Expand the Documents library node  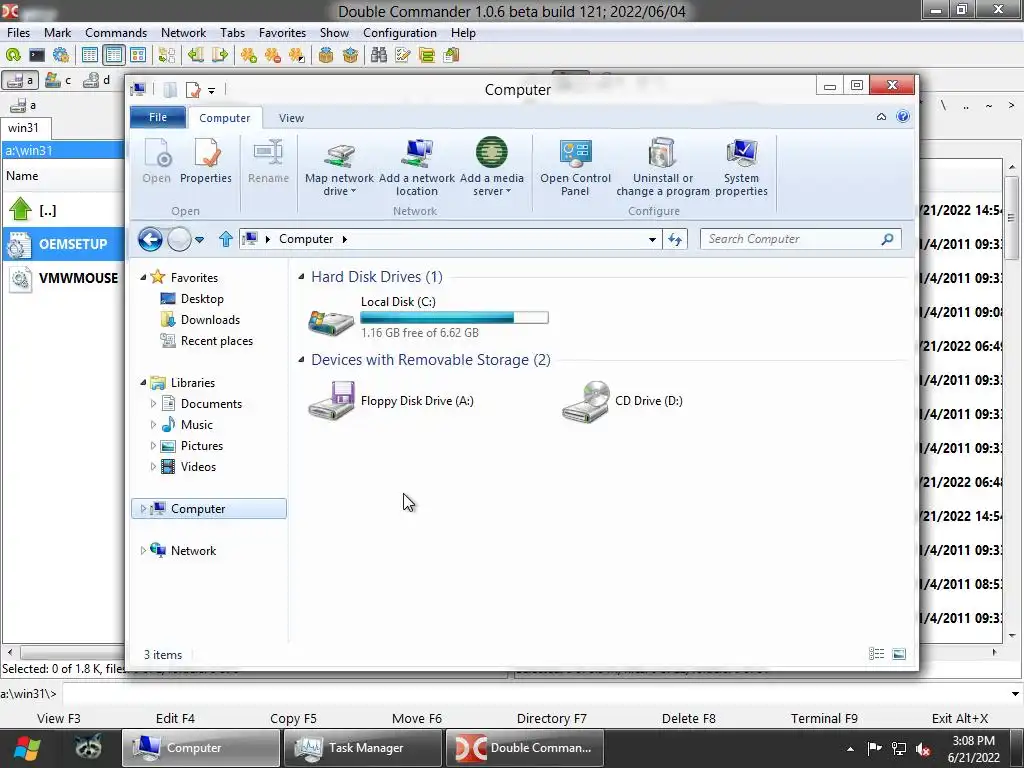(x=153, y=404)
